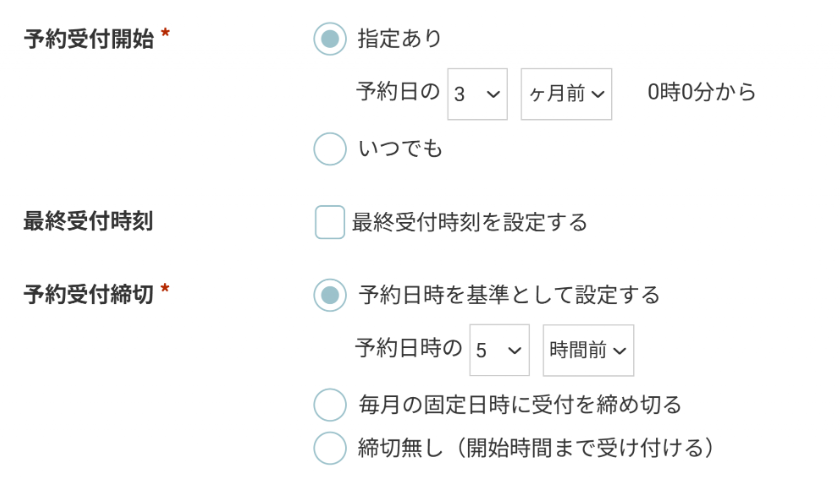Select the 指定あり radio button
Viewport: 840px width, 484px height.
click(329, 39)
